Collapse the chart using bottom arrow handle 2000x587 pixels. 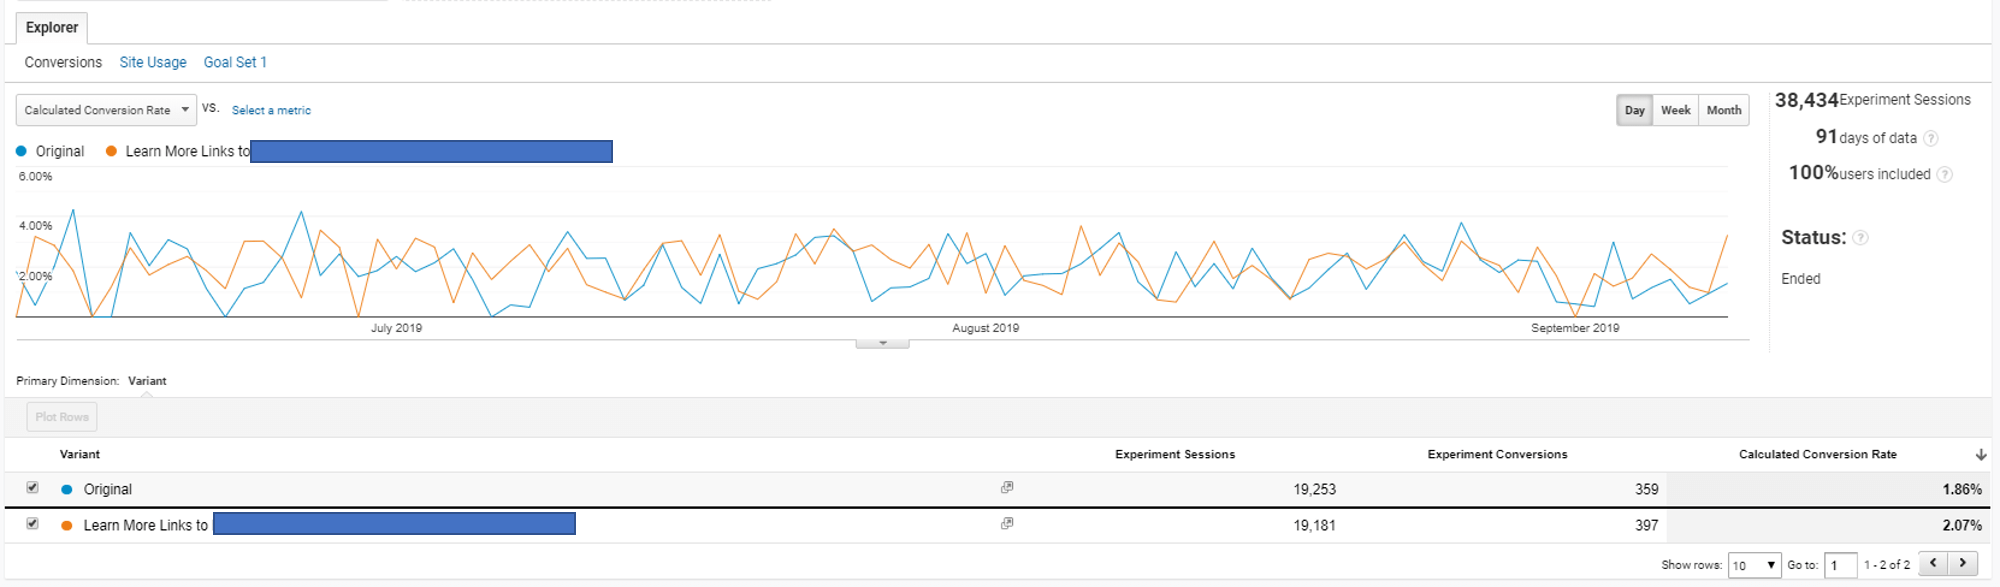coord(882,343)
